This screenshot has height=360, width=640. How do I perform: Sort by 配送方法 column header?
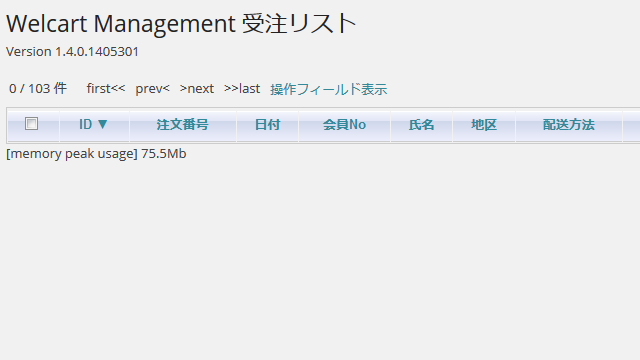coord(569,124)
